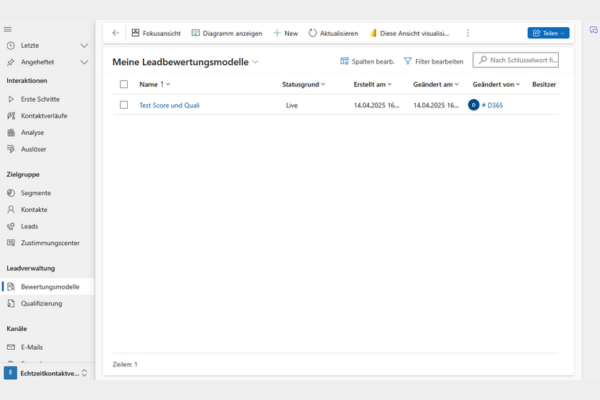Click the Live status cell

pos(292,105)
